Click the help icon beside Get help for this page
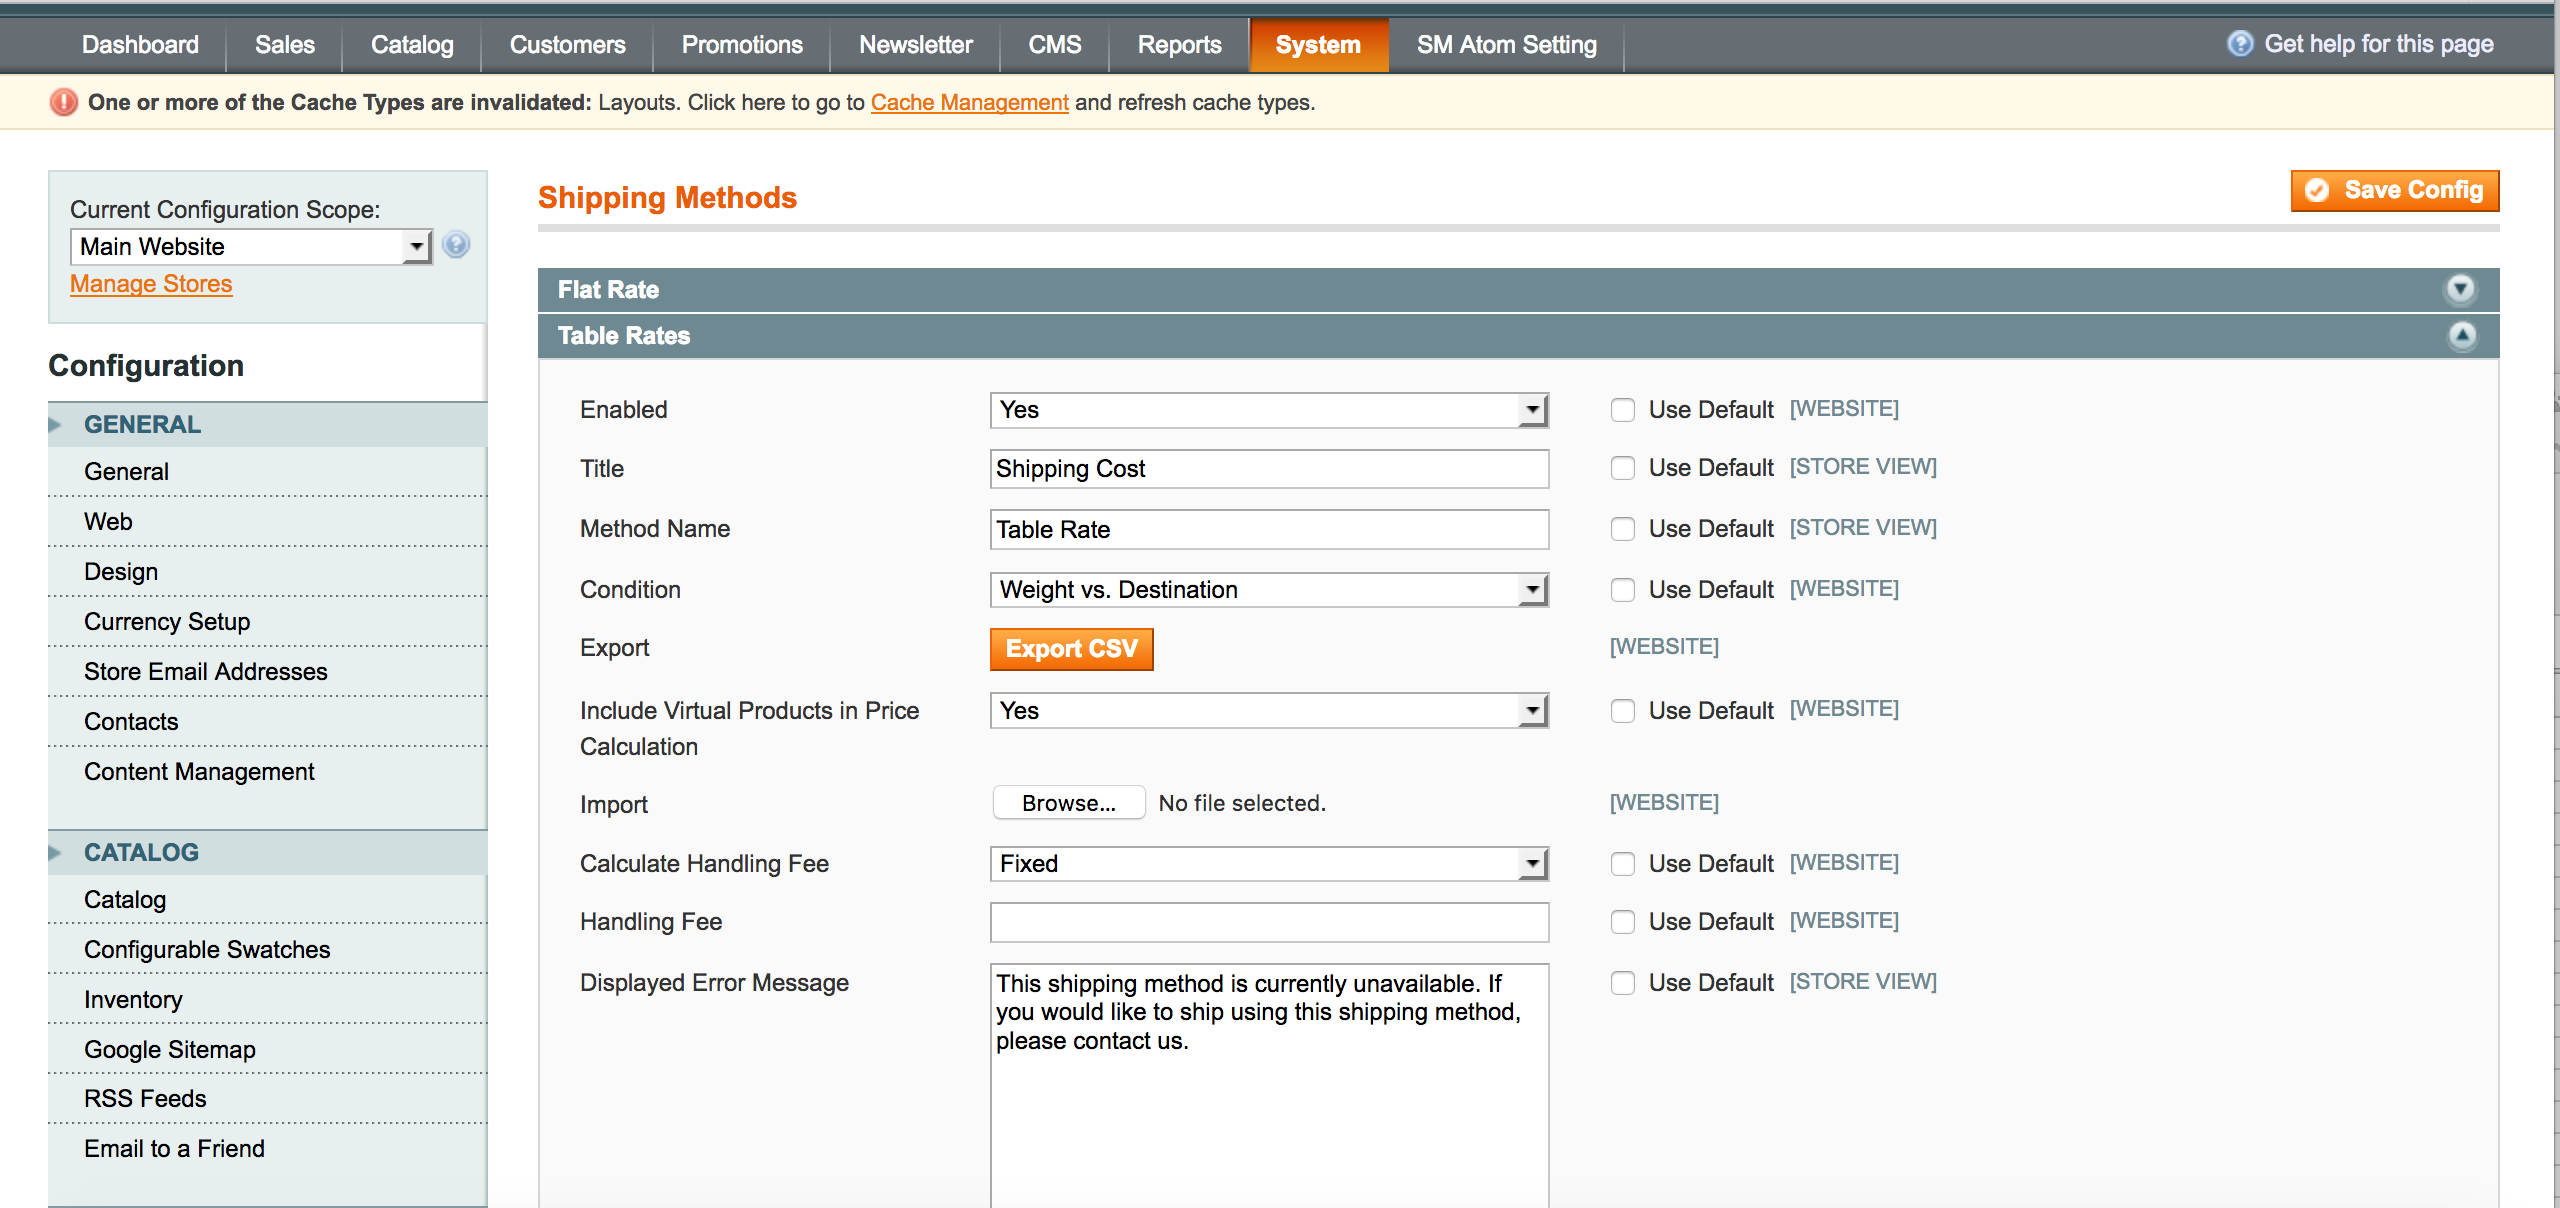Image resolution: width=2560 pixels, height=1208 pixels. [x=2240, y=44]
